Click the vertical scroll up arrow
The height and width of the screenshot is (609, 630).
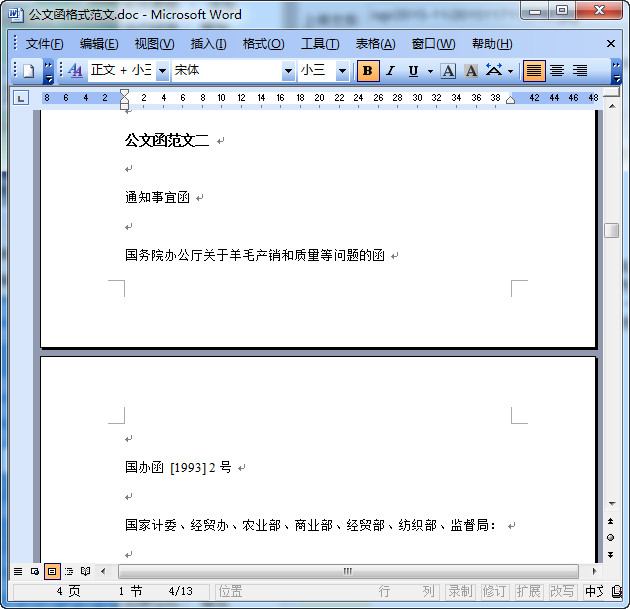click(x=612, y=106)
